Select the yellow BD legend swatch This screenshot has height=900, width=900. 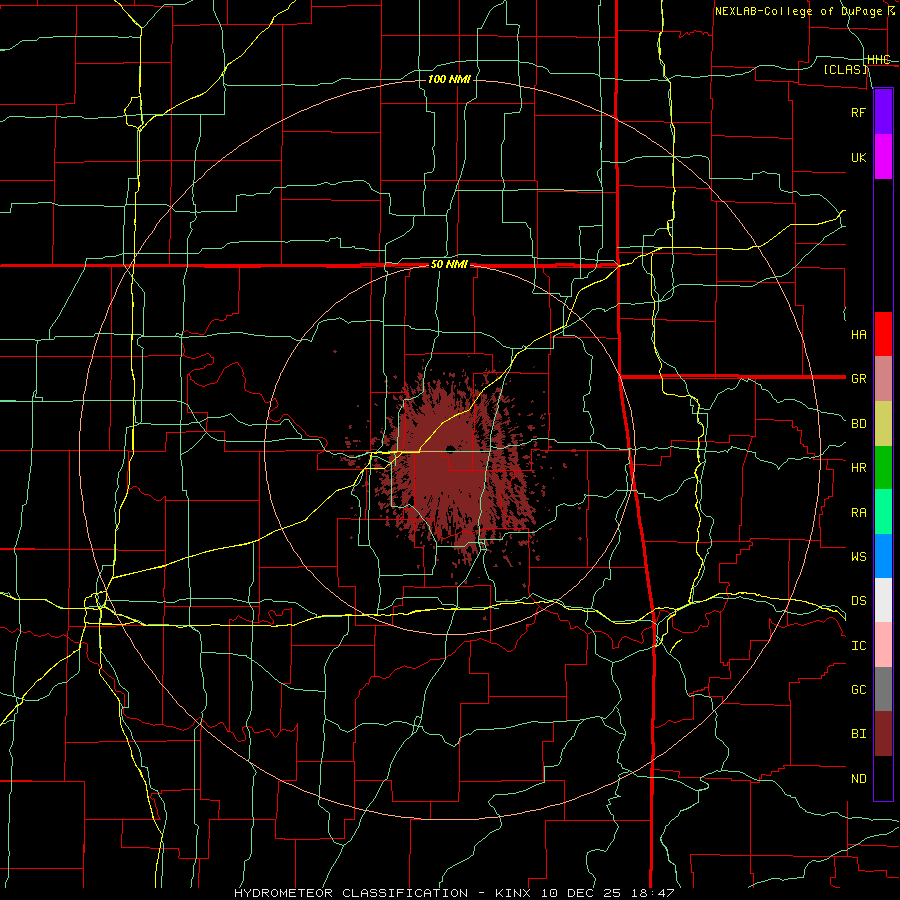pos(883,424)
